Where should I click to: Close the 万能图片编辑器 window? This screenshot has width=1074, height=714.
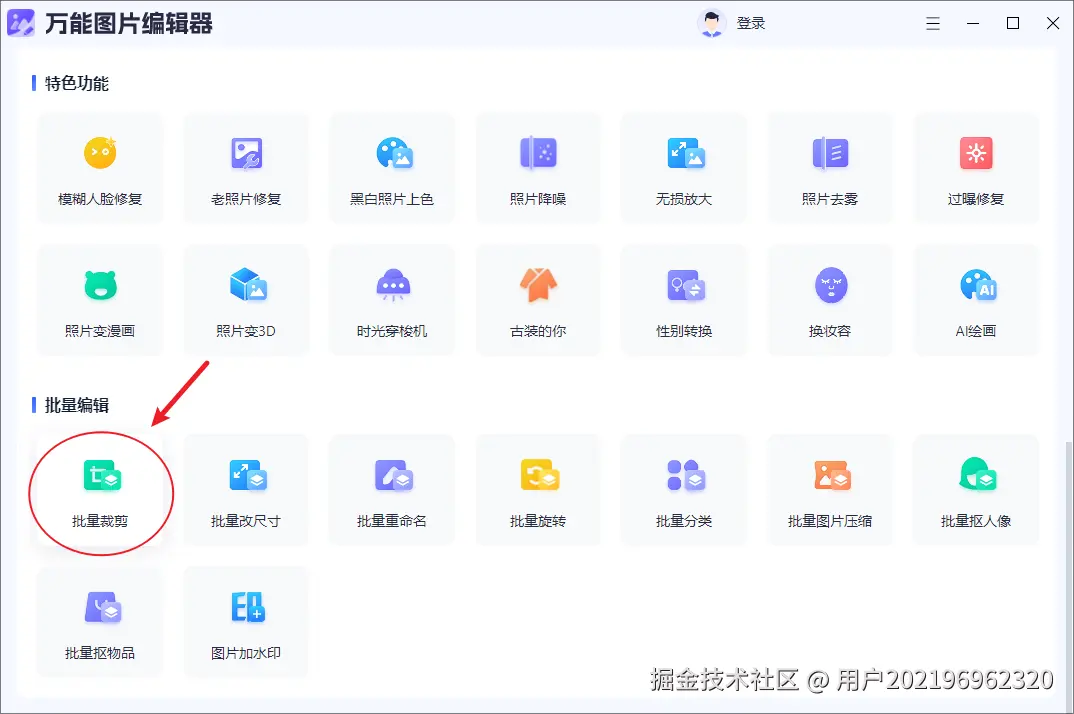coord(1053,23)
